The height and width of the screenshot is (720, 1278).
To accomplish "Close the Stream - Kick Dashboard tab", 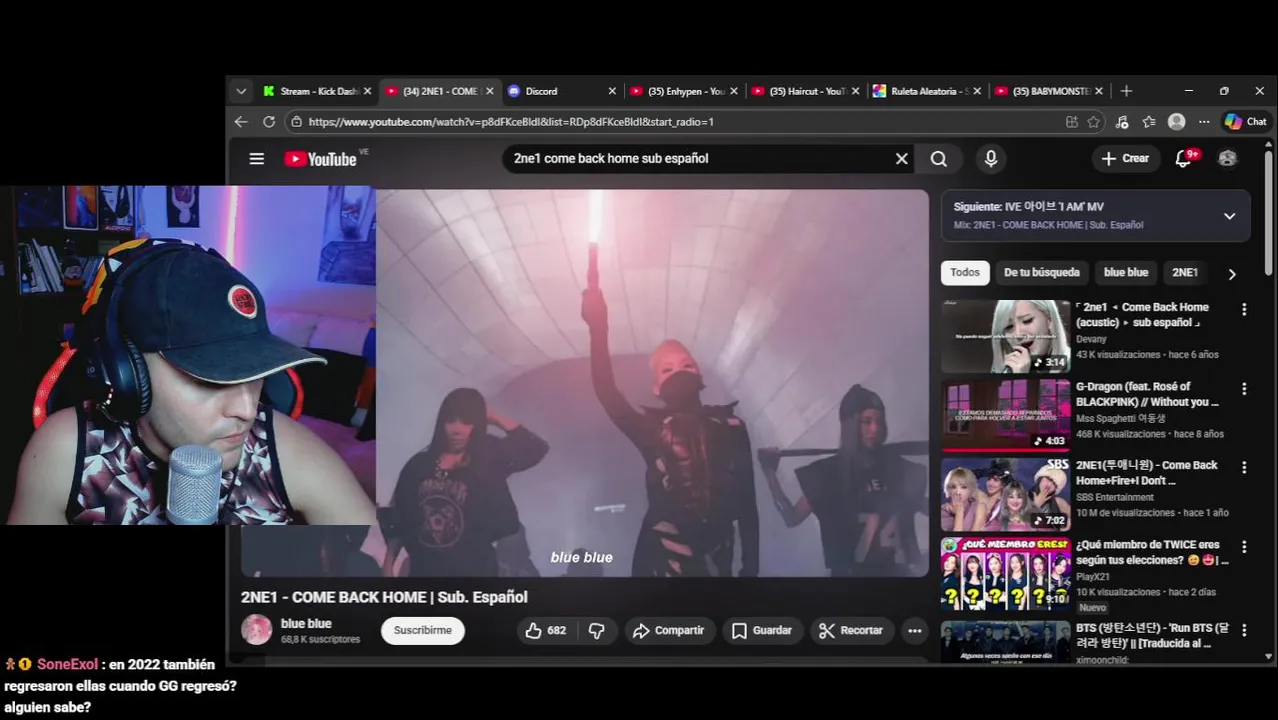I will [x=367, y=91].
